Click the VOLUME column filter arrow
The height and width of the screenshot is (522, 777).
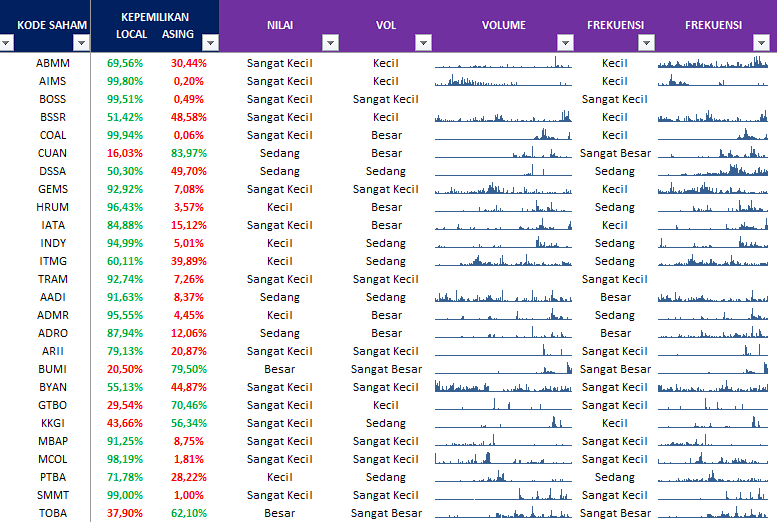click(565, 43)
